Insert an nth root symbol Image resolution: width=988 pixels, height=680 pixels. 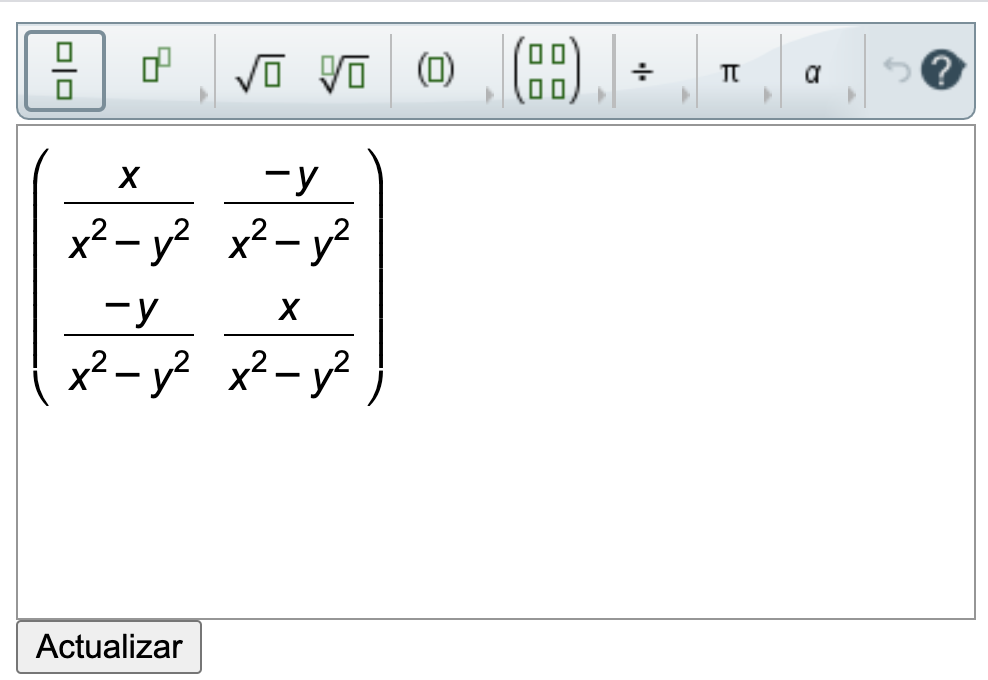click(x=343, y=72)
